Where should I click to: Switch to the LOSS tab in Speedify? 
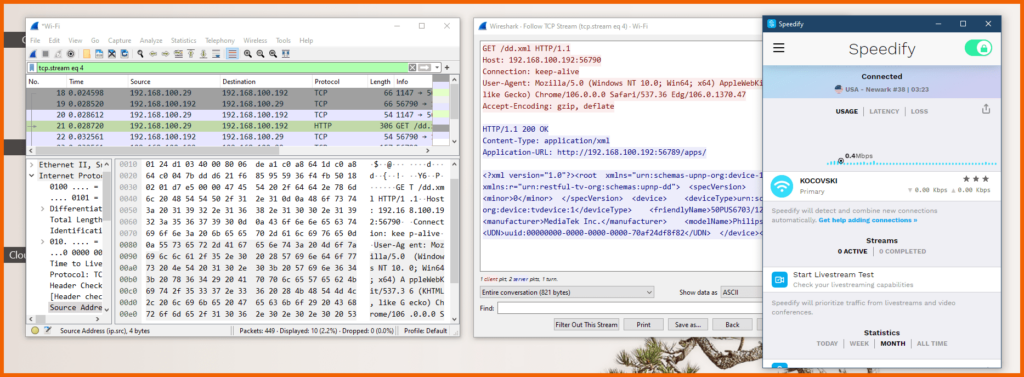(919, 112)
